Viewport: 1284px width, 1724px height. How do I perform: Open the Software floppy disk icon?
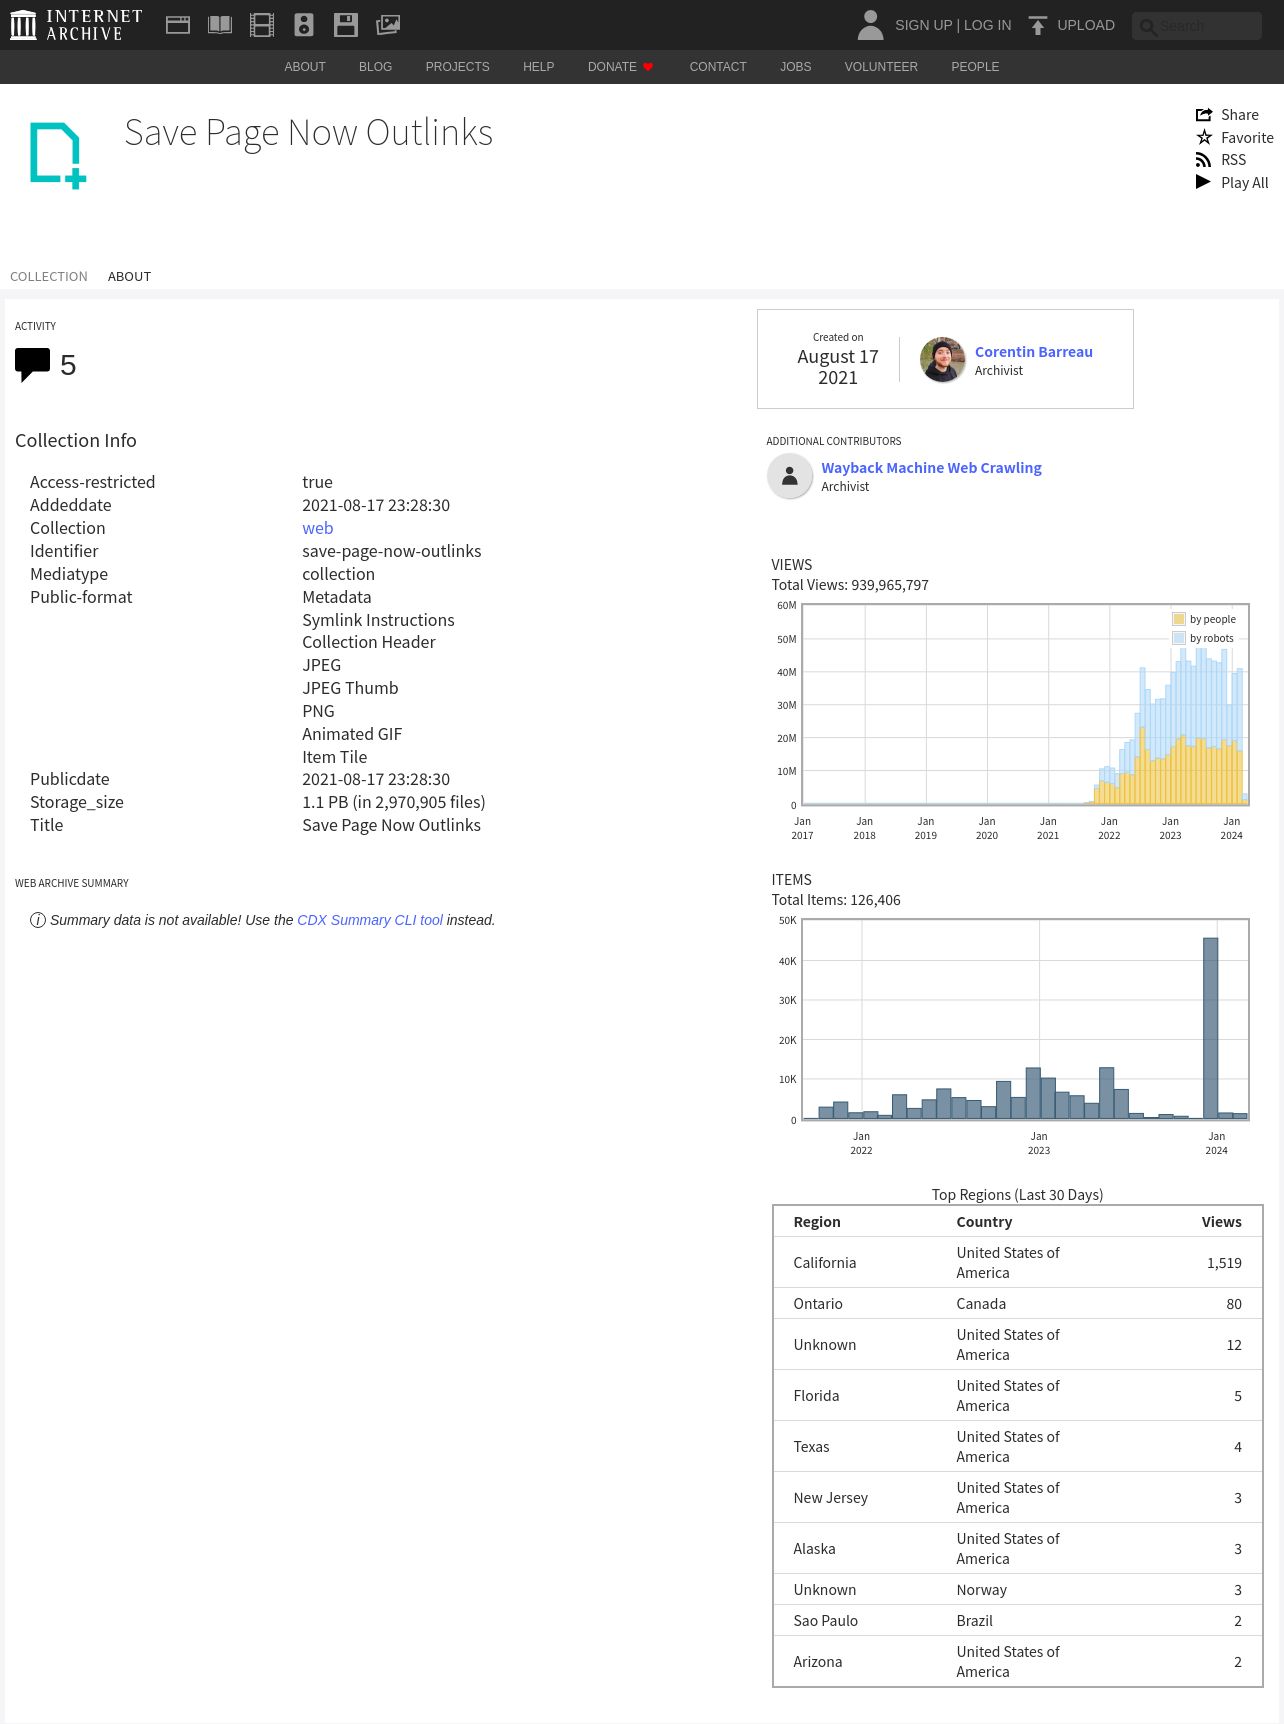click(346, 25)
